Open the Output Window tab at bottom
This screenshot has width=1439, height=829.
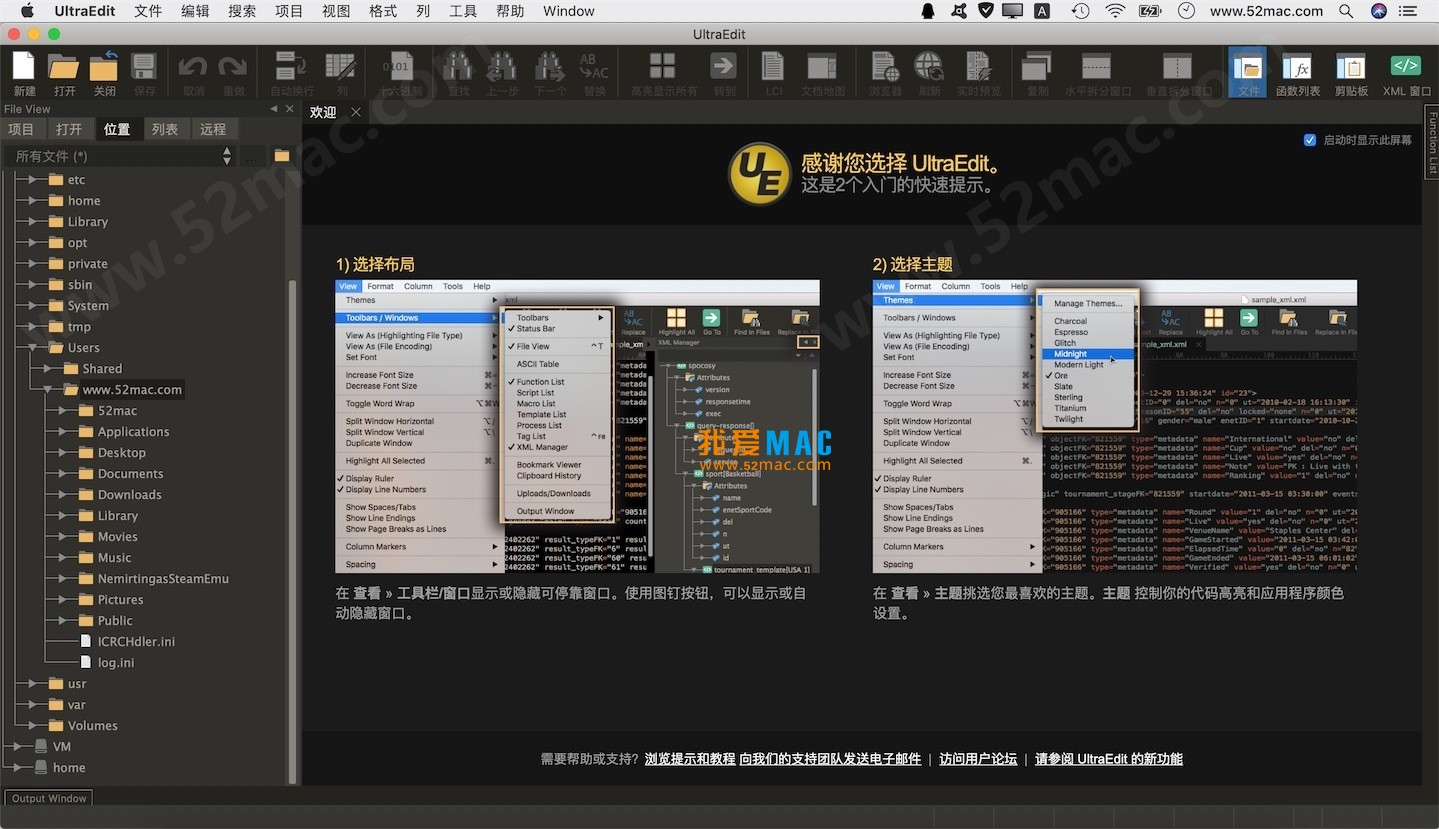click(49, 798)
